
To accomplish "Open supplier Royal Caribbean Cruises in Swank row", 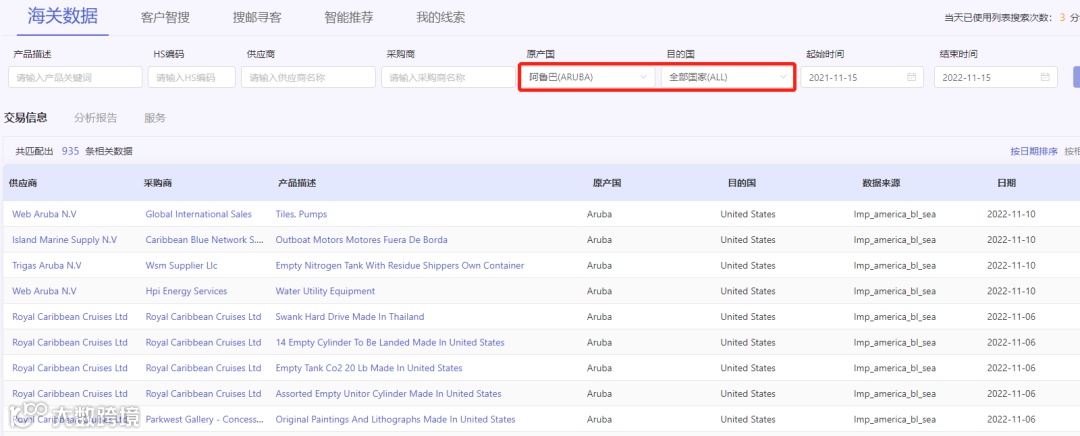I will click(70, 317).
